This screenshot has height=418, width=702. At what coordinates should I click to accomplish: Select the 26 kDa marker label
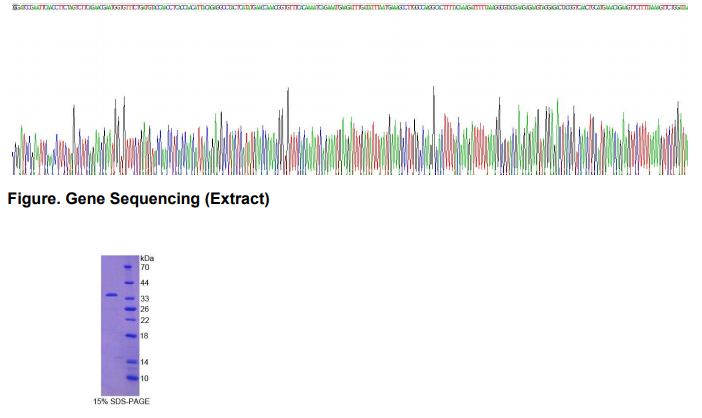pyautogui.click(x=145, y=309)
